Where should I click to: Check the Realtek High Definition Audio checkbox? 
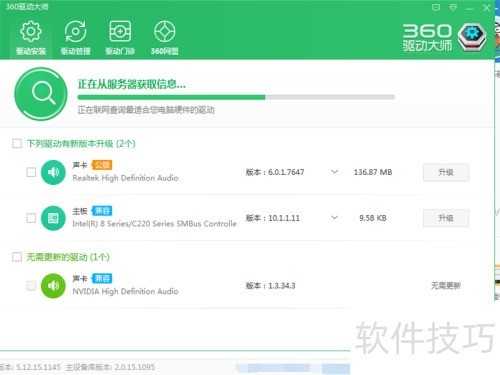31,172
